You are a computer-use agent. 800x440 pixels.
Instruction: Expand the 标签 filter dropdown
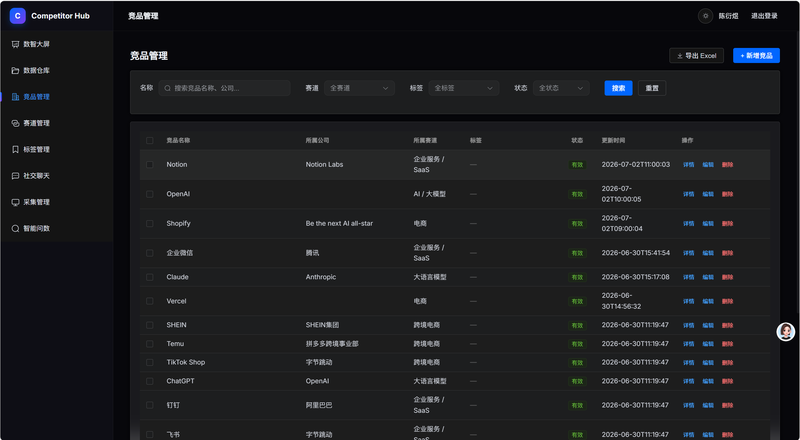(464, 88)
